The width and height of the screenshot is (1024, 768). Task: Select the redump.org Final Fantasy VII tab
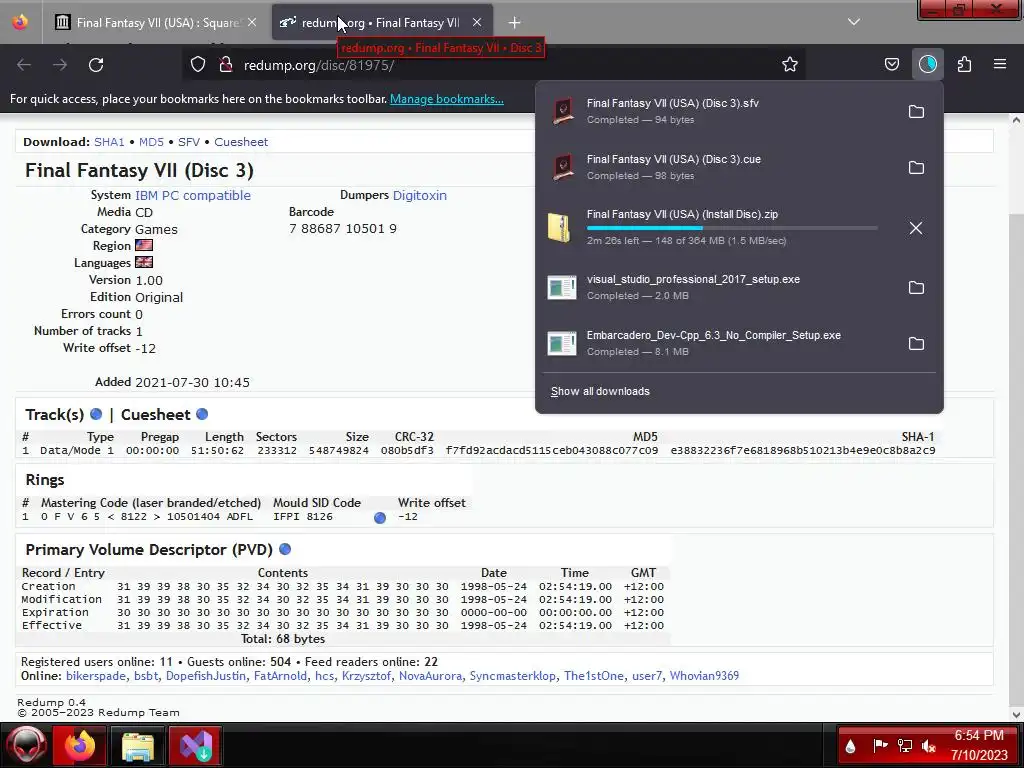[x=381, y=23]
